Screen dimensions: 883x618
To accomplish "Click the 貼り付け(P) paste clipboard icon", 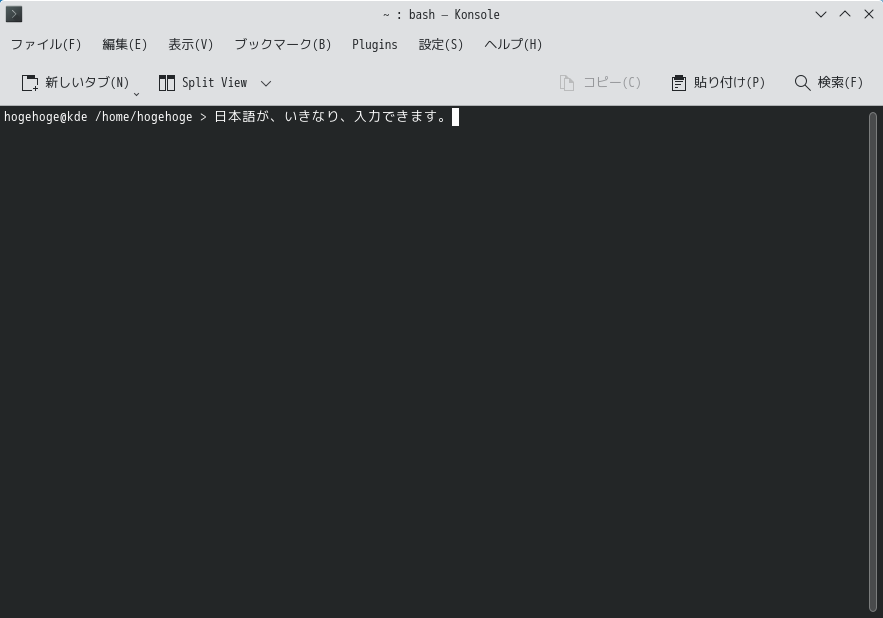I will [x=679, y=83].
